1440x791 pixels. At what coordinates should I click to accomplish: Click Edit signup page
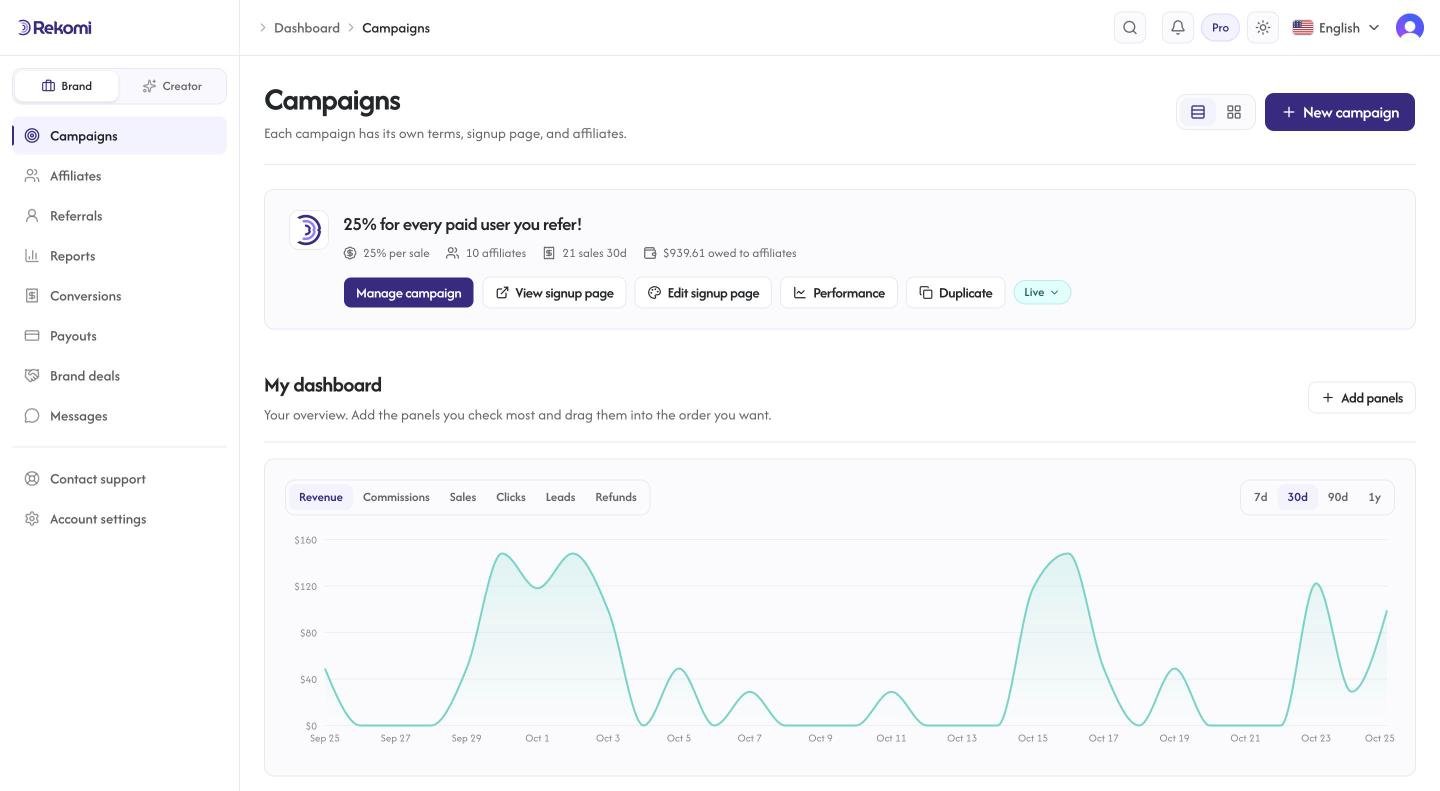click(703, 293)
